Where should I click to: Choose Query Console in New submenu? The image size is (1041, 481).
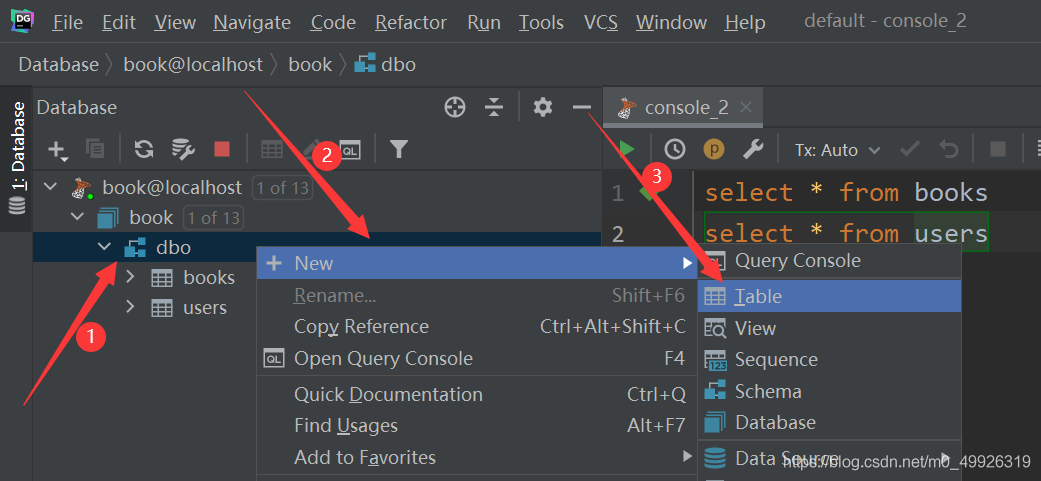pyautogui.click(x=830, y=261)
